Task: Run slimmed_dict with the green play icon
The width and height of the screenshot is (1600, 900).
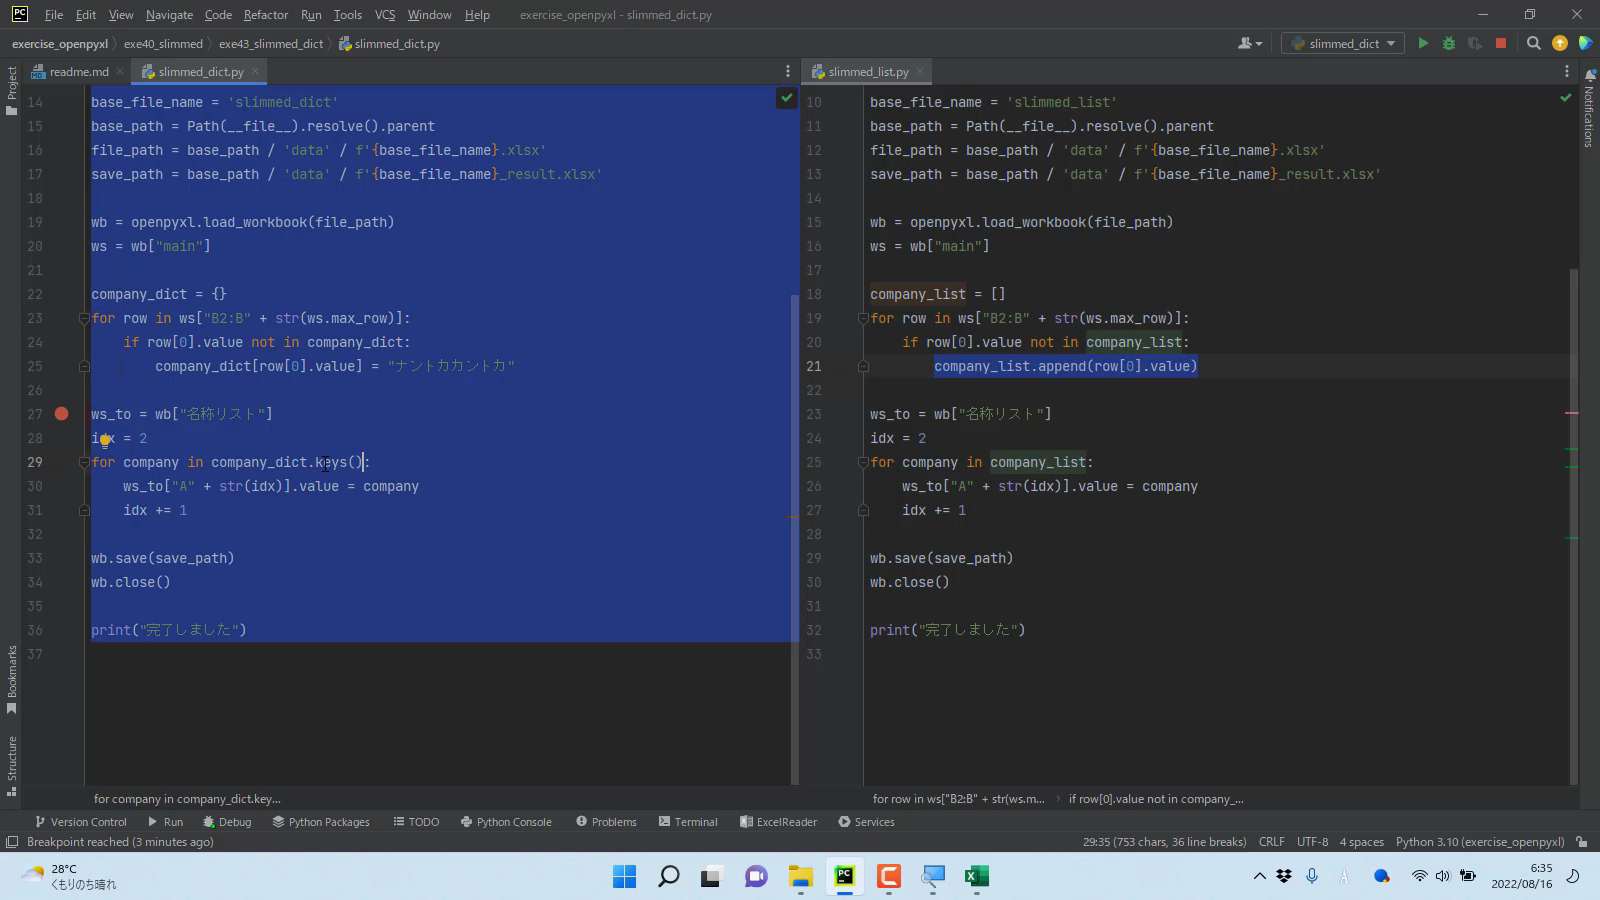Action: click(1423, 43)
